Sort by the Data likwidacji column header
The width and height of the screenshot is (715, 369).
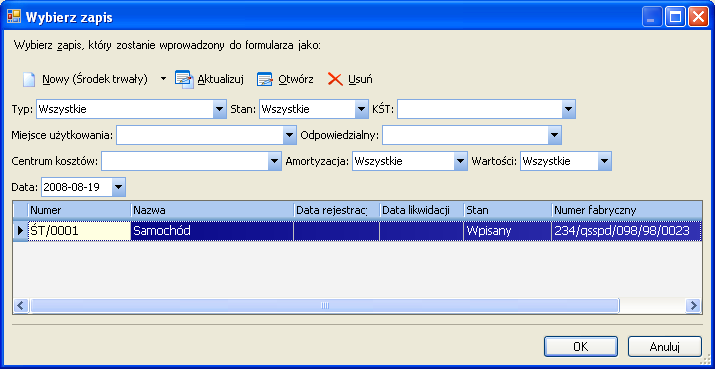[x=422, y=210]
